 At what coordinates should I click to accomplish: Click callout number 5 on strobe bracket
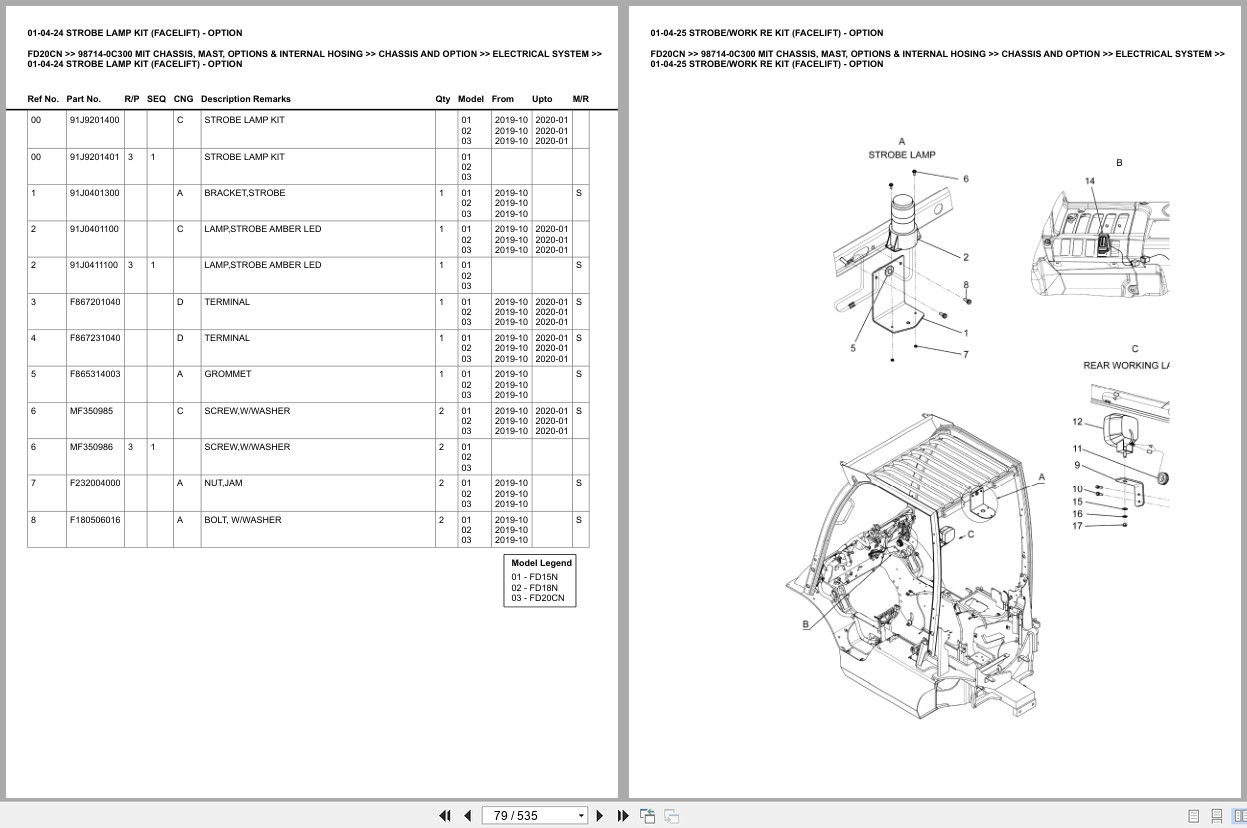(853, 349)
